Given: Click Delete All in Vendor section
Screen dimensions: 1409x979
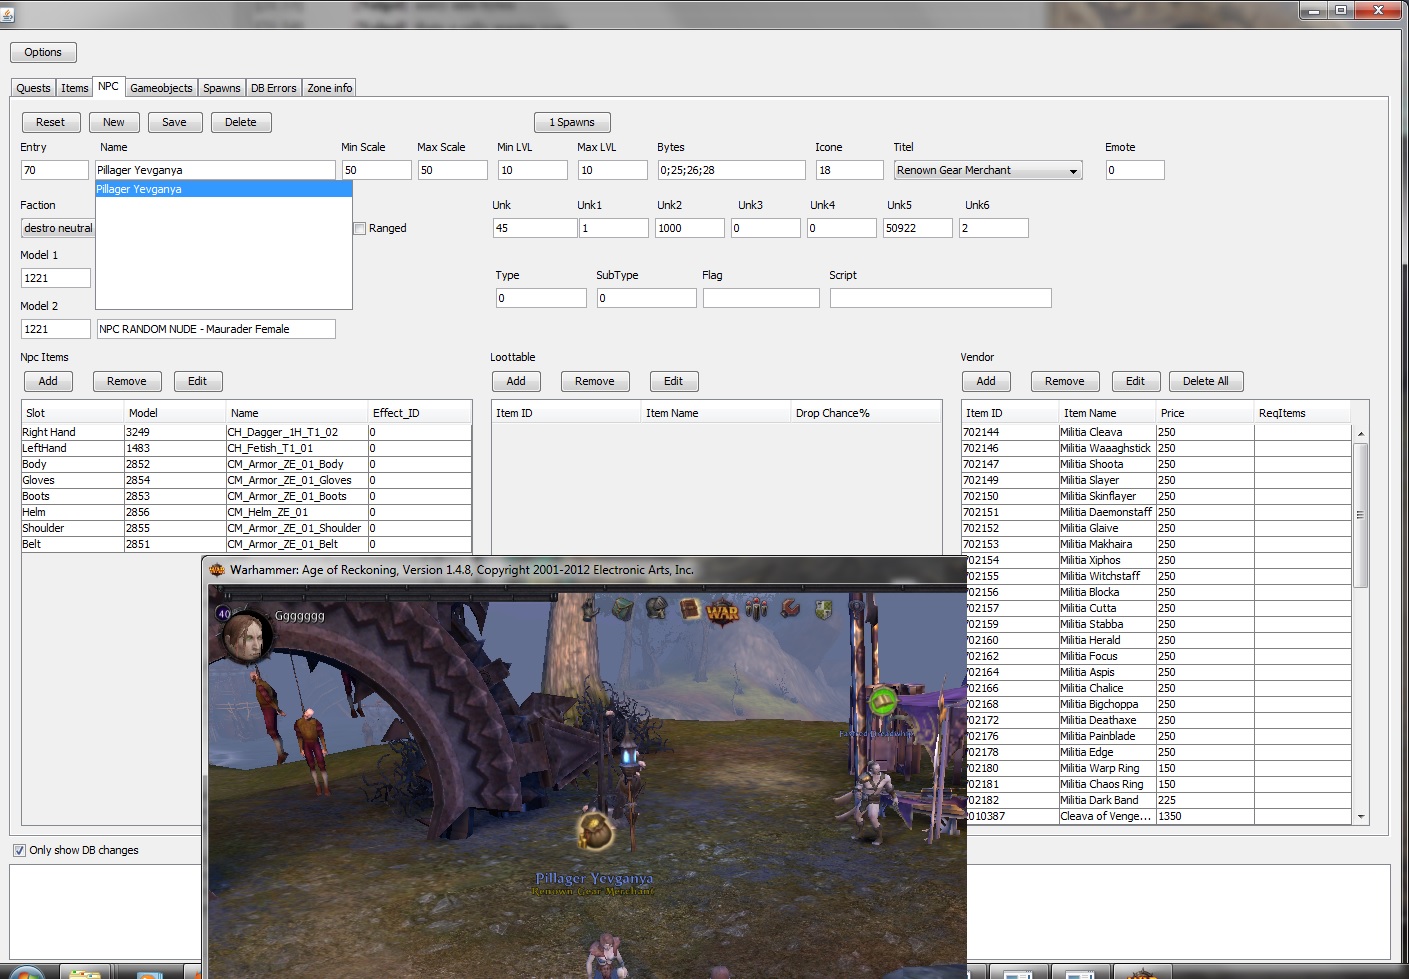Looking at the screenshot, I should pos(1206,381).
